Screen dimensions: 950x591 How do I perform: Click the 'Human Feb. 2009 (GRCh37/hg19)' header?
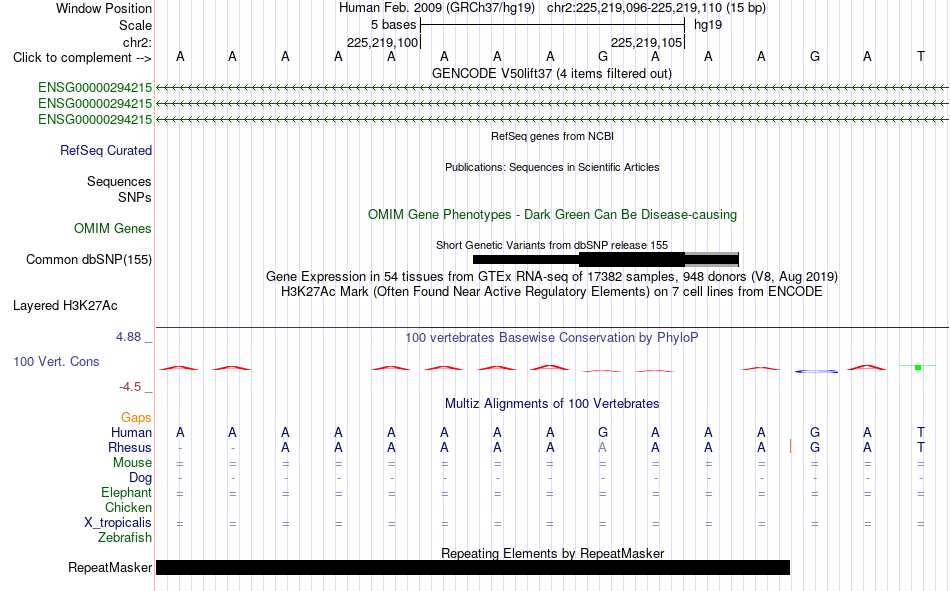[x=437, y=8]
